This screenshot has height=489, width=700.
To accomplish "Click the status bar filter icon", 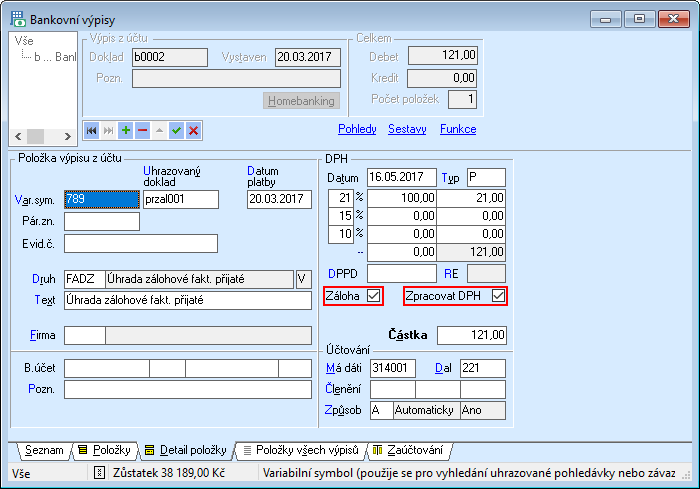I will (99, 472).
